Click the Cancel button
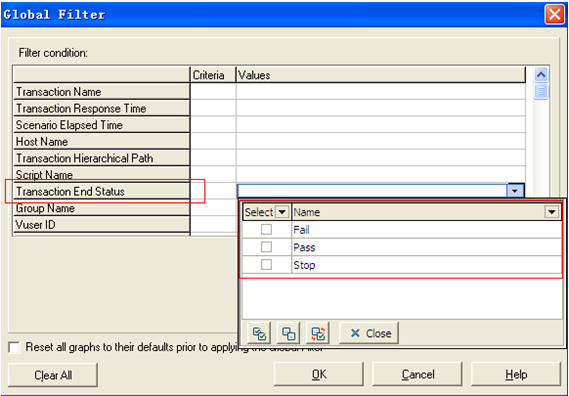569x396 pixels. 417,374
